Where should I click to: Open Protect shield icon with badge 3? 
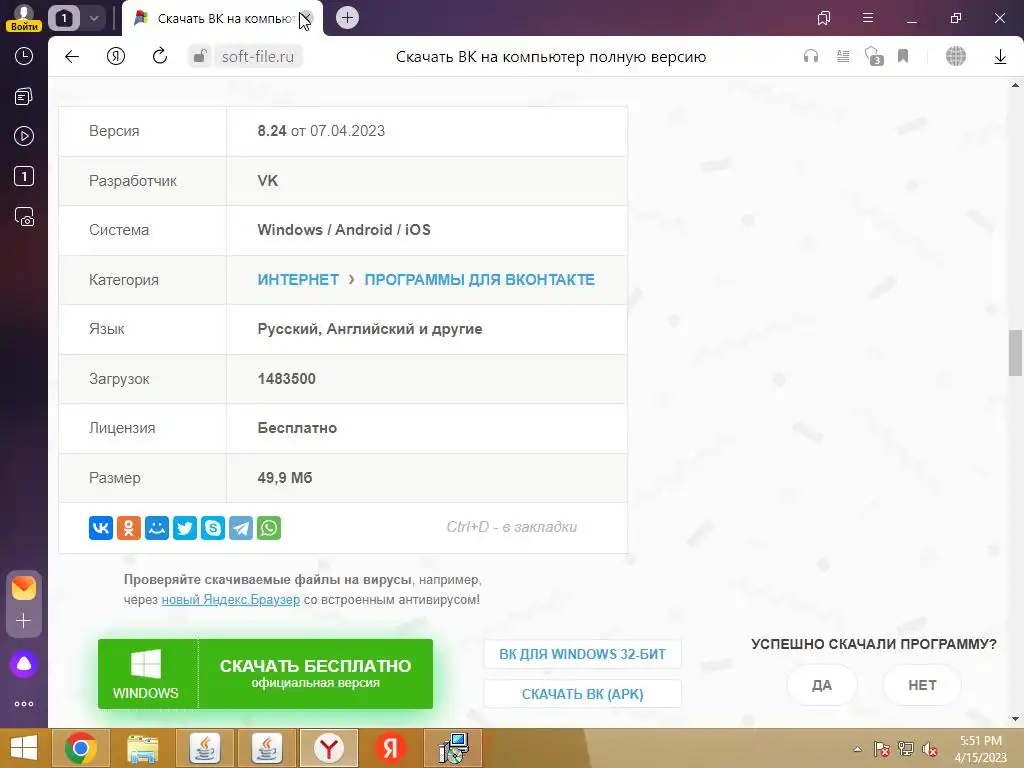tap(873, 56)
